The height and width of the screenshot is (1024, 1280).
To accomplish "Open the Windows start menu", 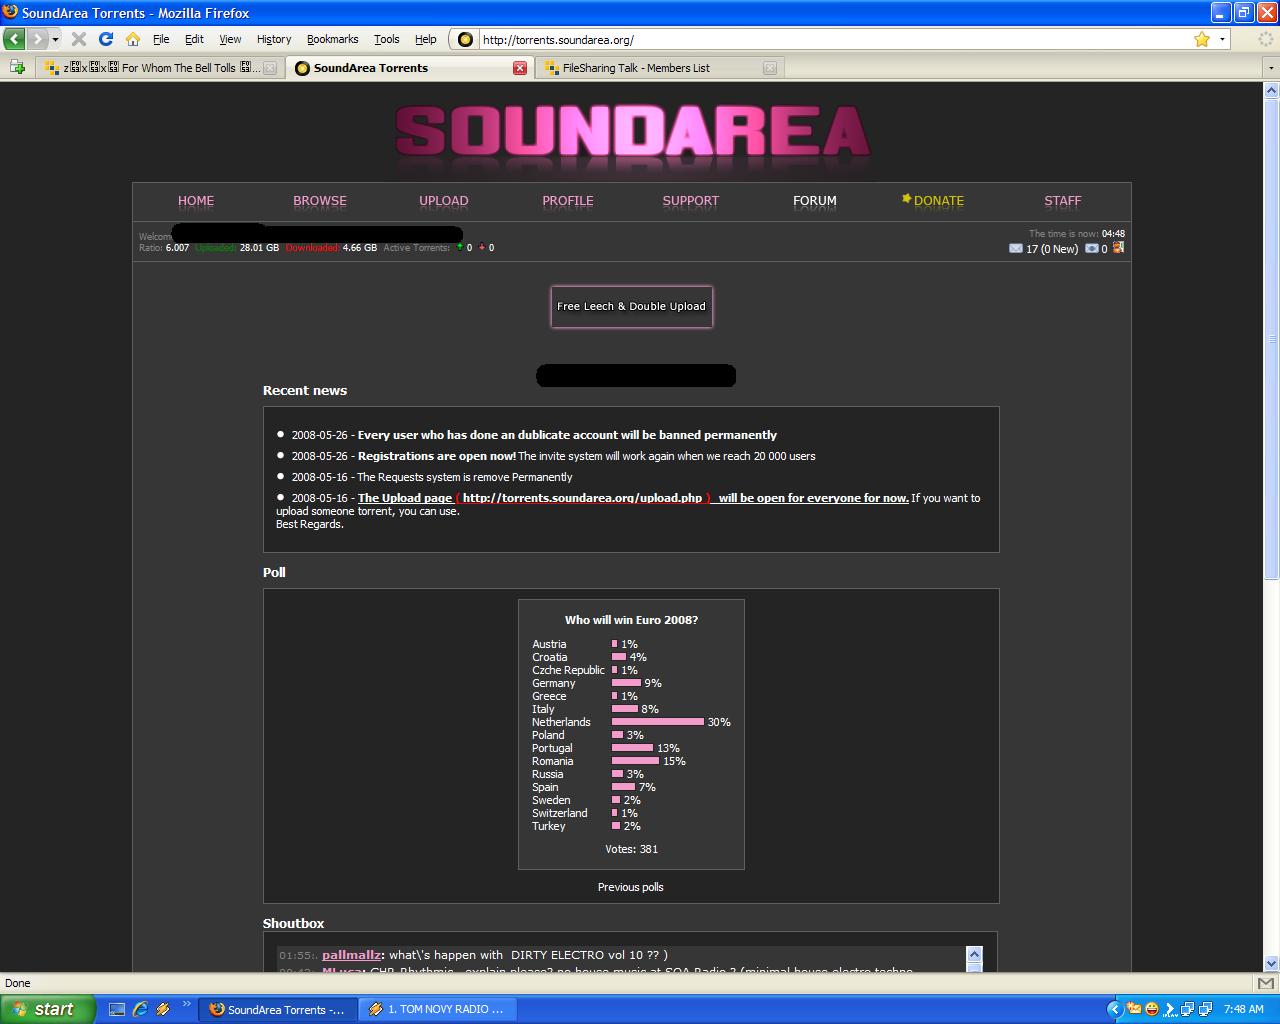I will (47, 1009).
